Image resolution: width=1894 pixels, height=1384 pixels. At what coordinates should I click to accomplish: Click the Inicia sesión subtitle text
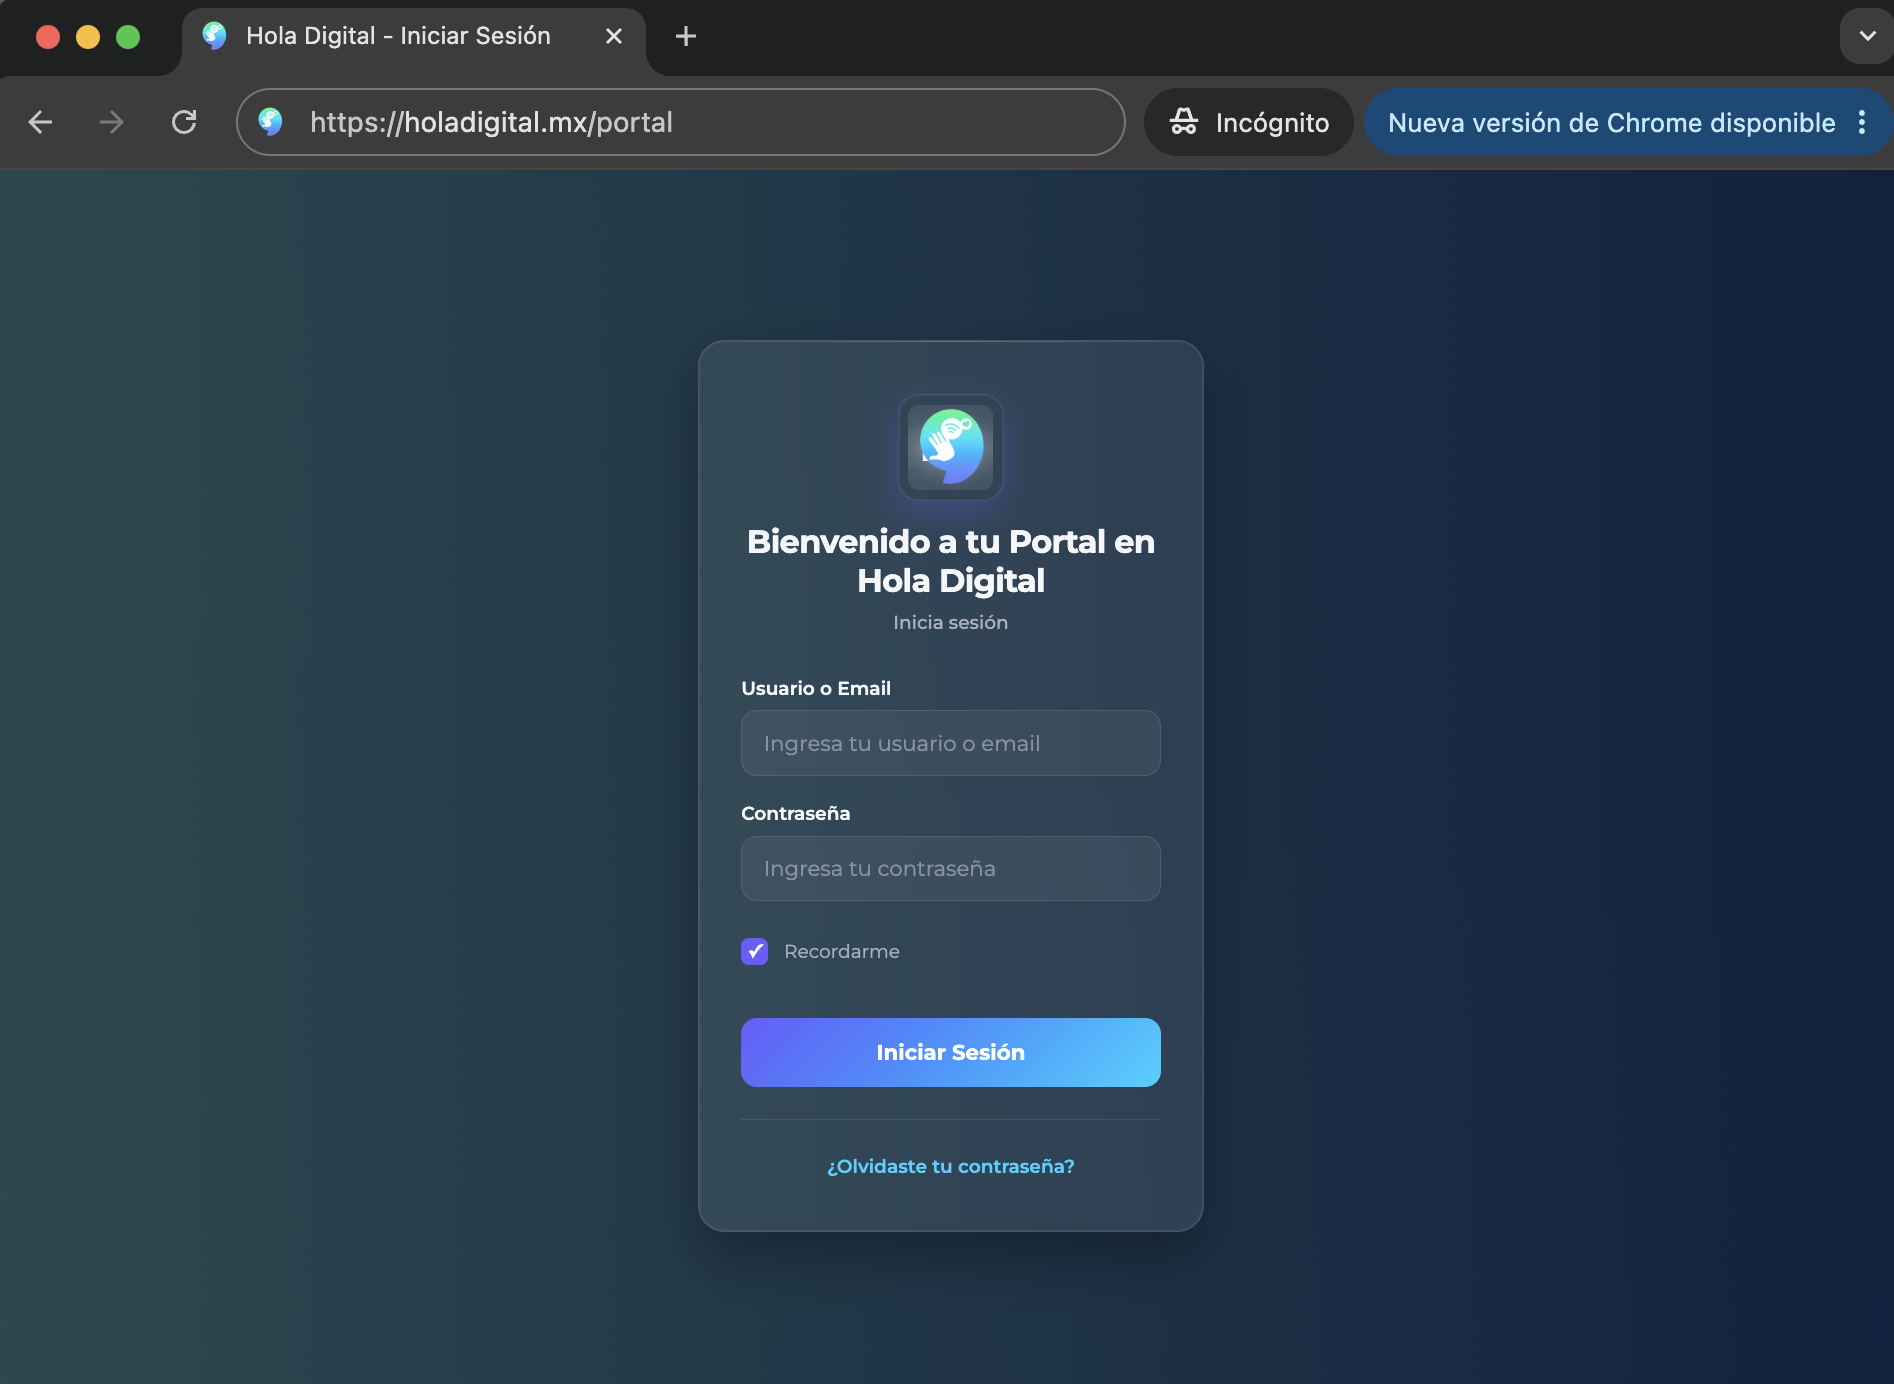[950, 622]
